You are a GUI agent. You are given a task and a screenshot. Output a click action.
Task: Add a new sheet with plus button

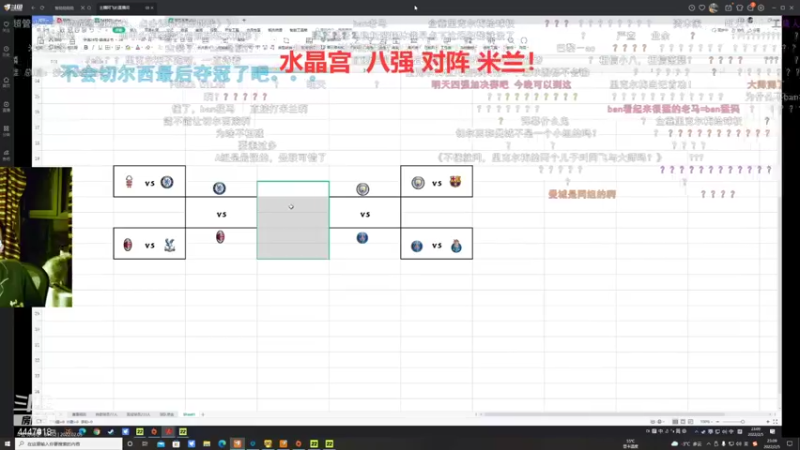tap(203, 414)
